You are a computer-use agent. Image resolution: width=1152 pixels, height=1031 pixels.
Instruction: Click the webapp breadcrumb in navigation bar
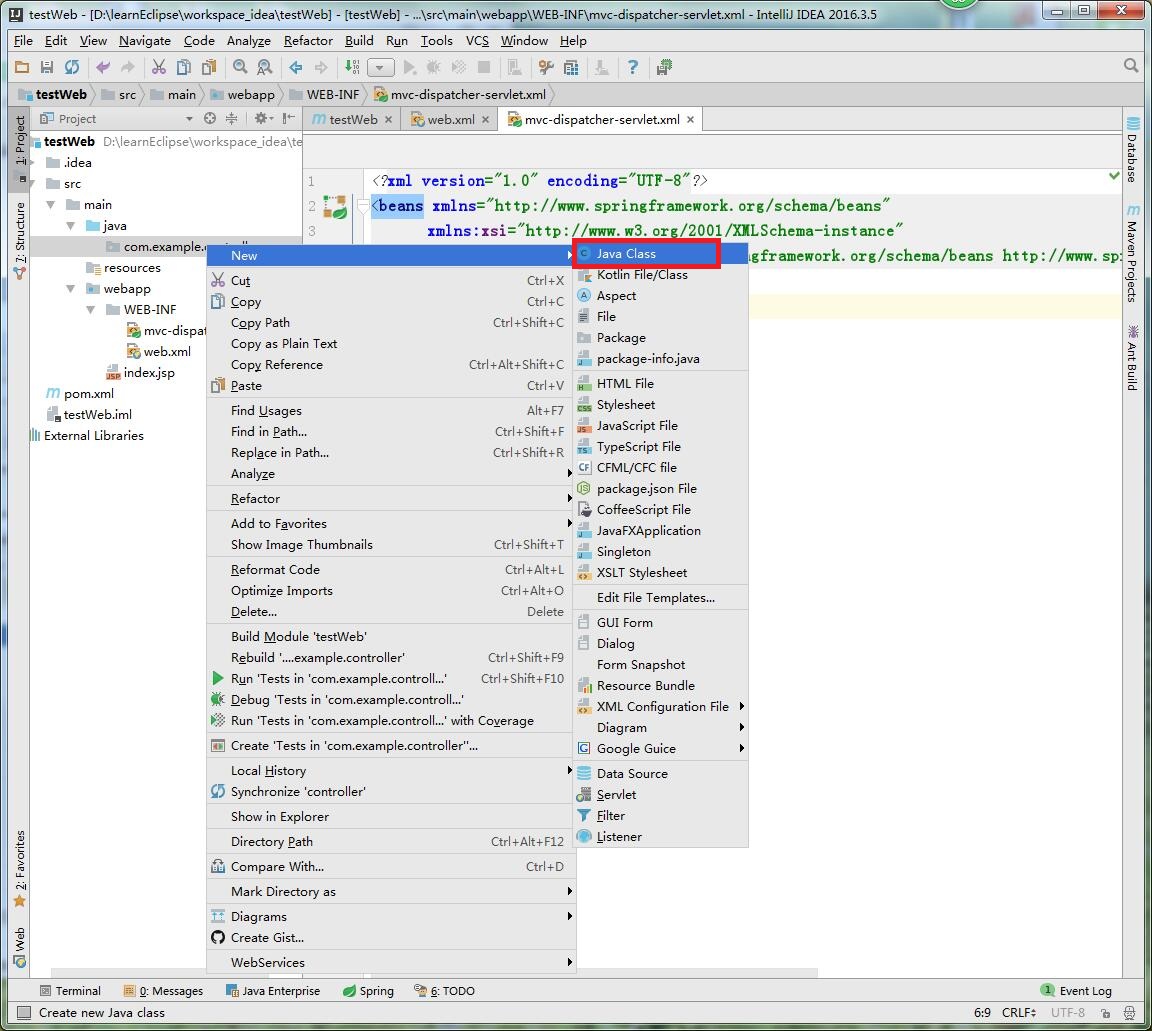242,95
